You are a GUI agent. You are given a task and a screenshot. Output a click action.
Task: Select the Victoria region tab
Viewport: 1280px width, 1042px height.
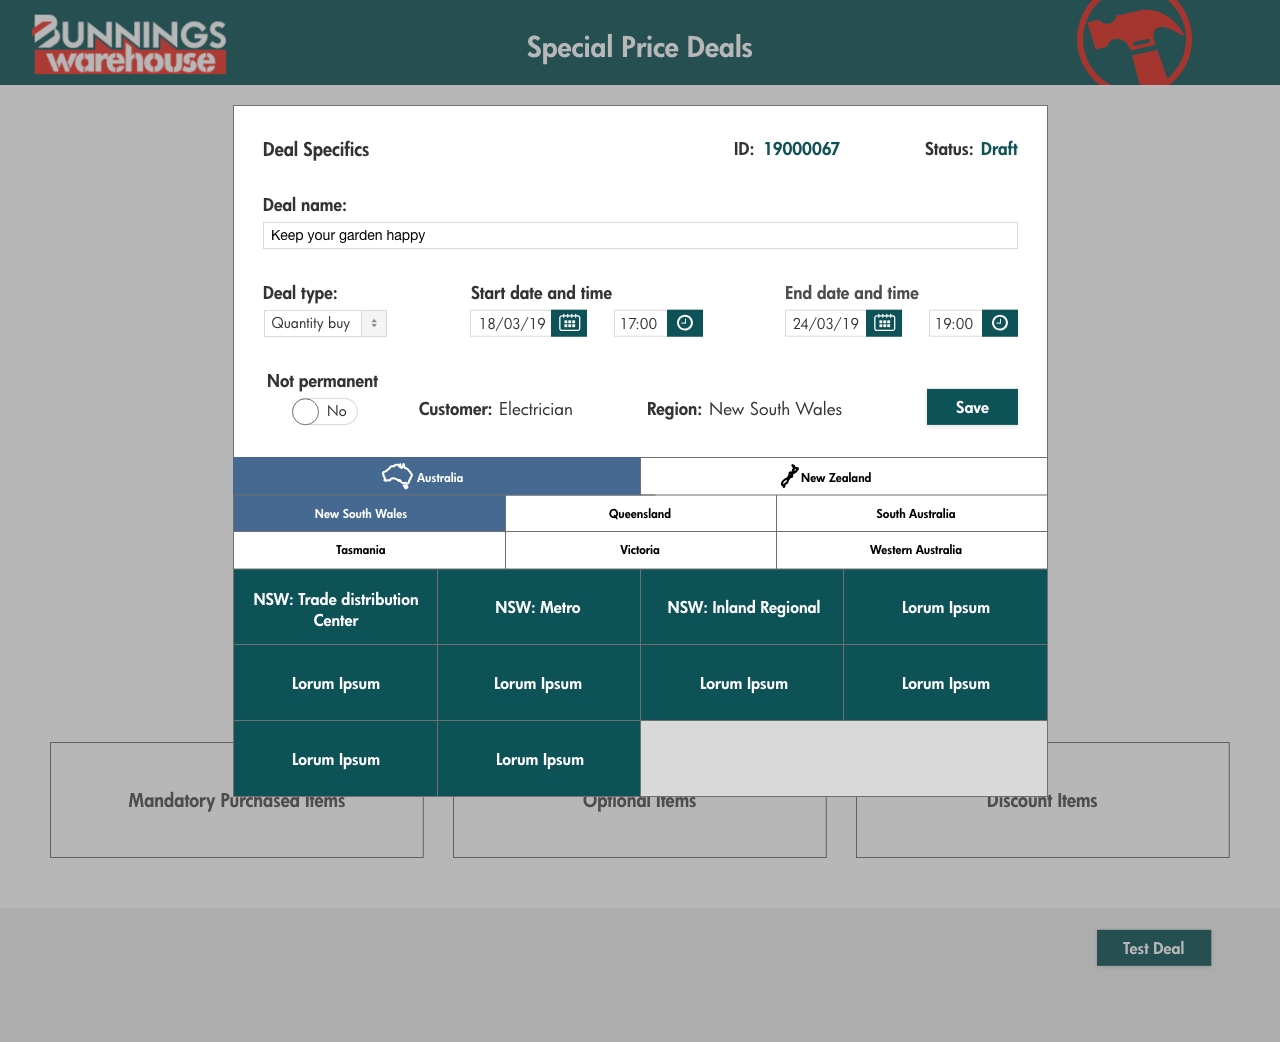click(x=640, y=550)
